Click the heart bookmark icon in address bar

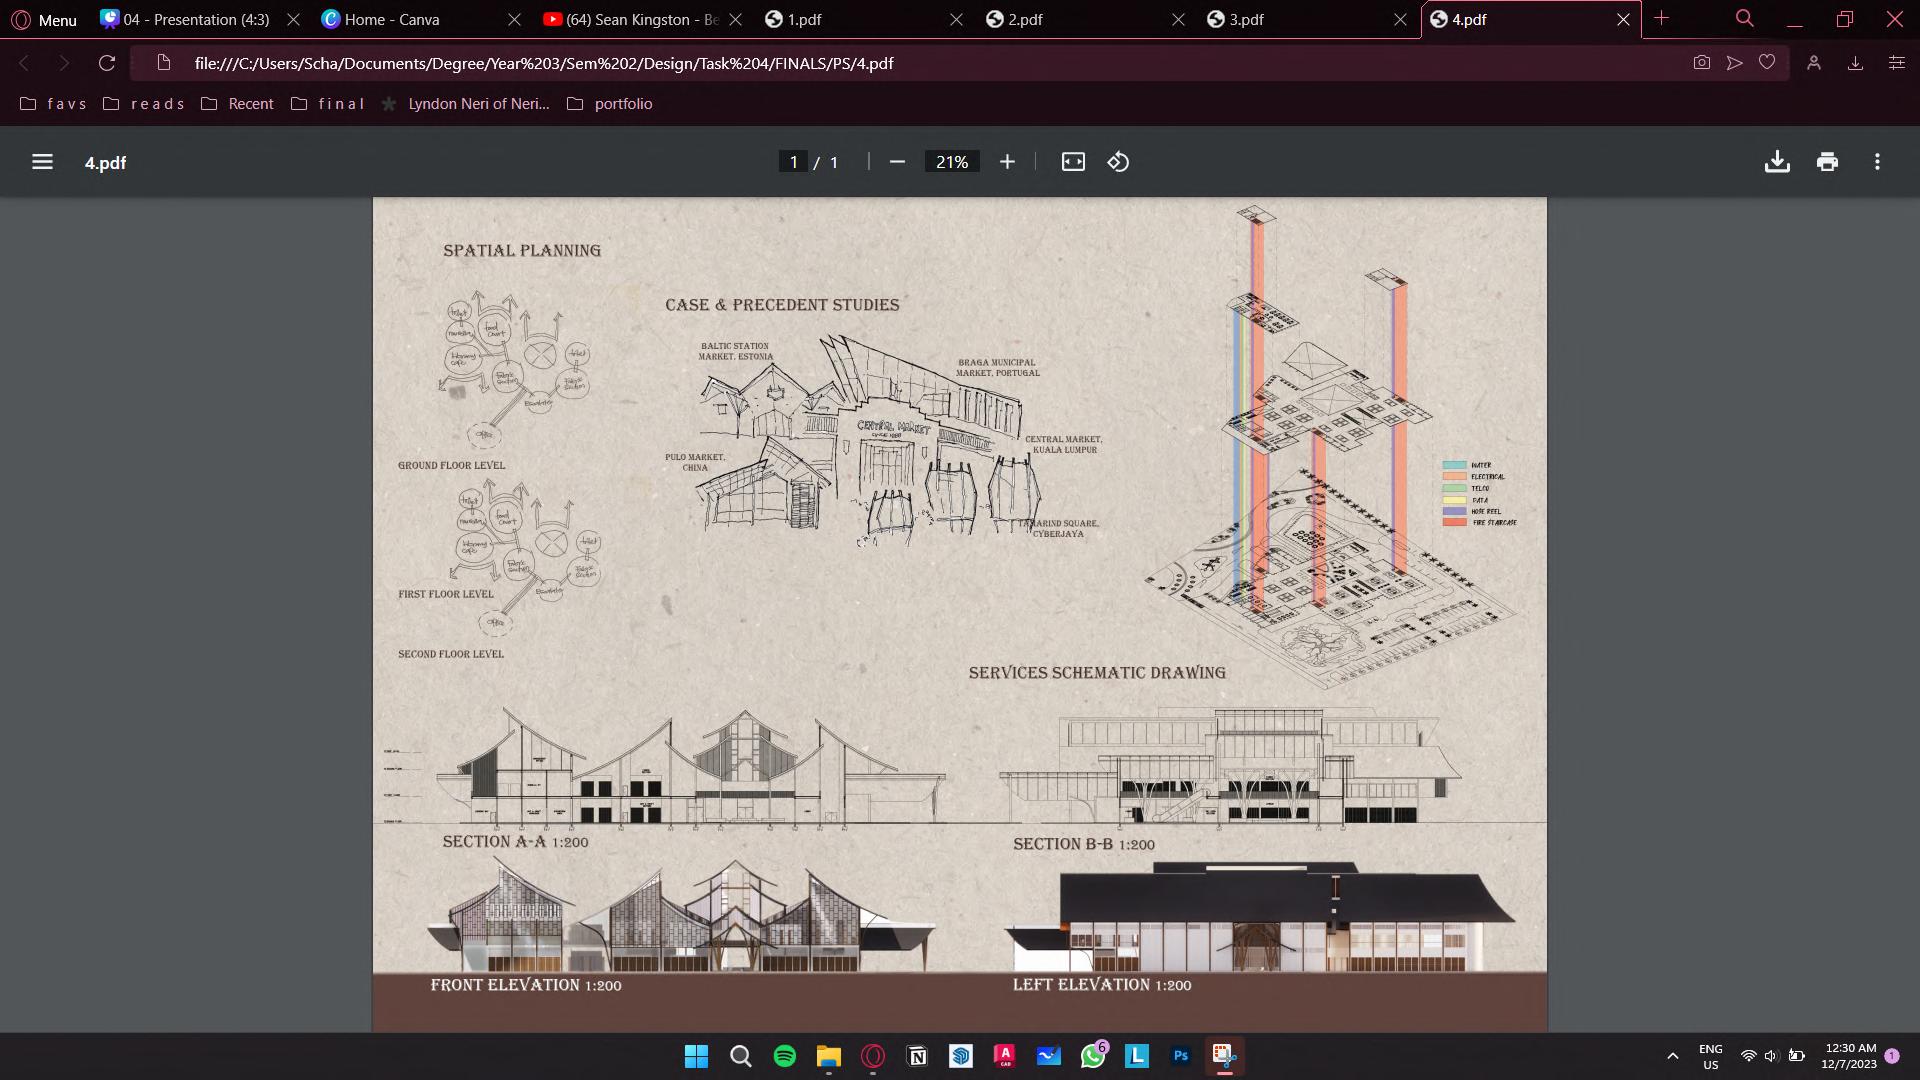[x=1767, y=63]
